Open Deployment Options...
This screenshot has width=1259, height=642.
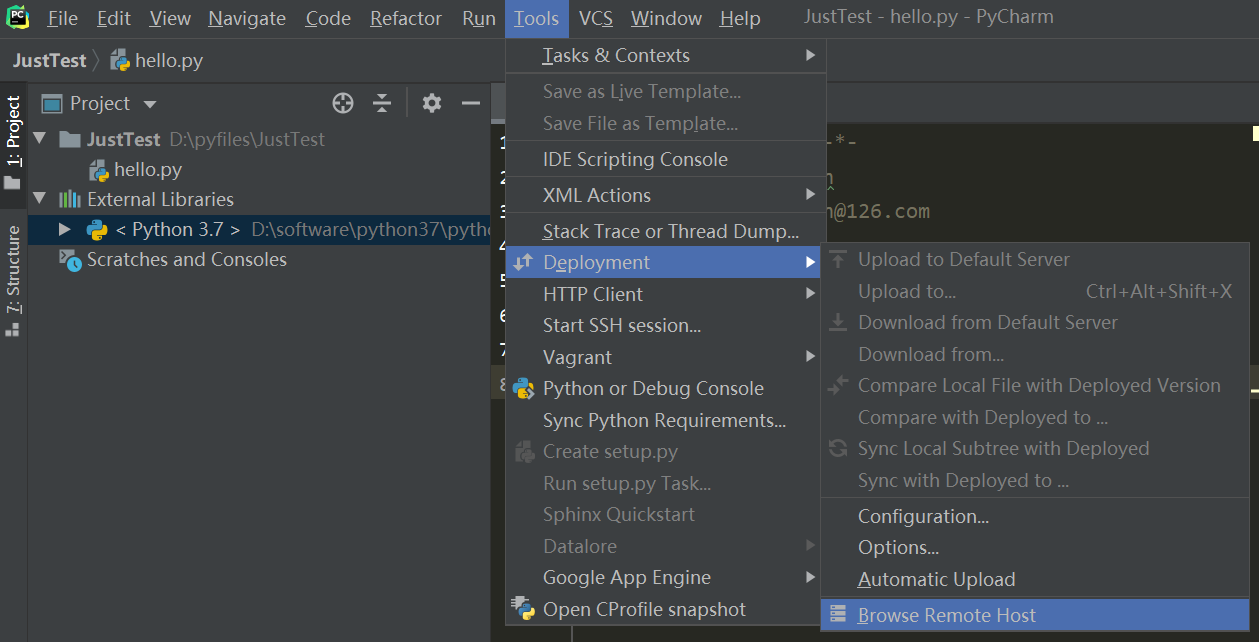pyautogui.click(x=1036, y=547)
